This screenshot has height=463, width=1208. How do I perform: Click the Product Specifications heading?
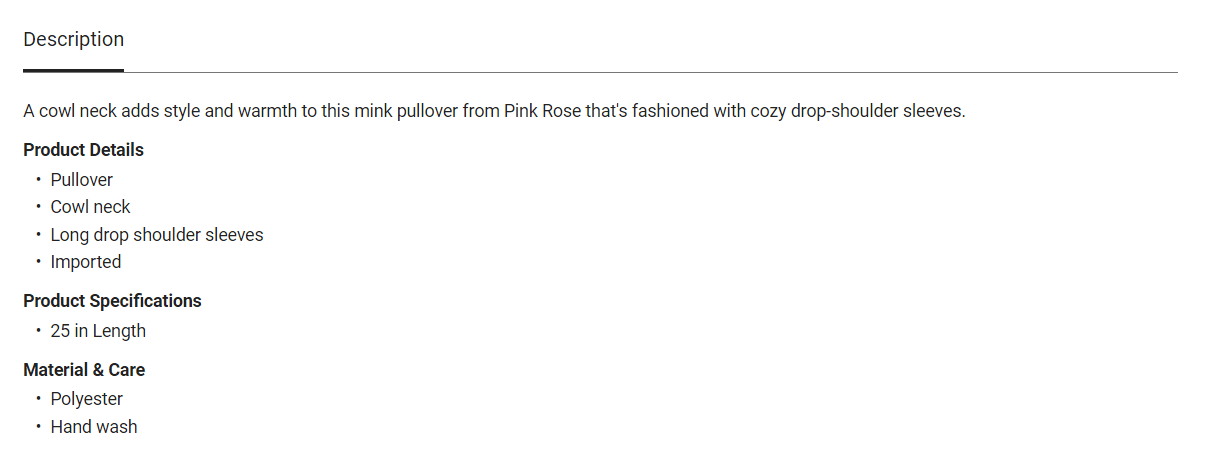tap(112, 301)
